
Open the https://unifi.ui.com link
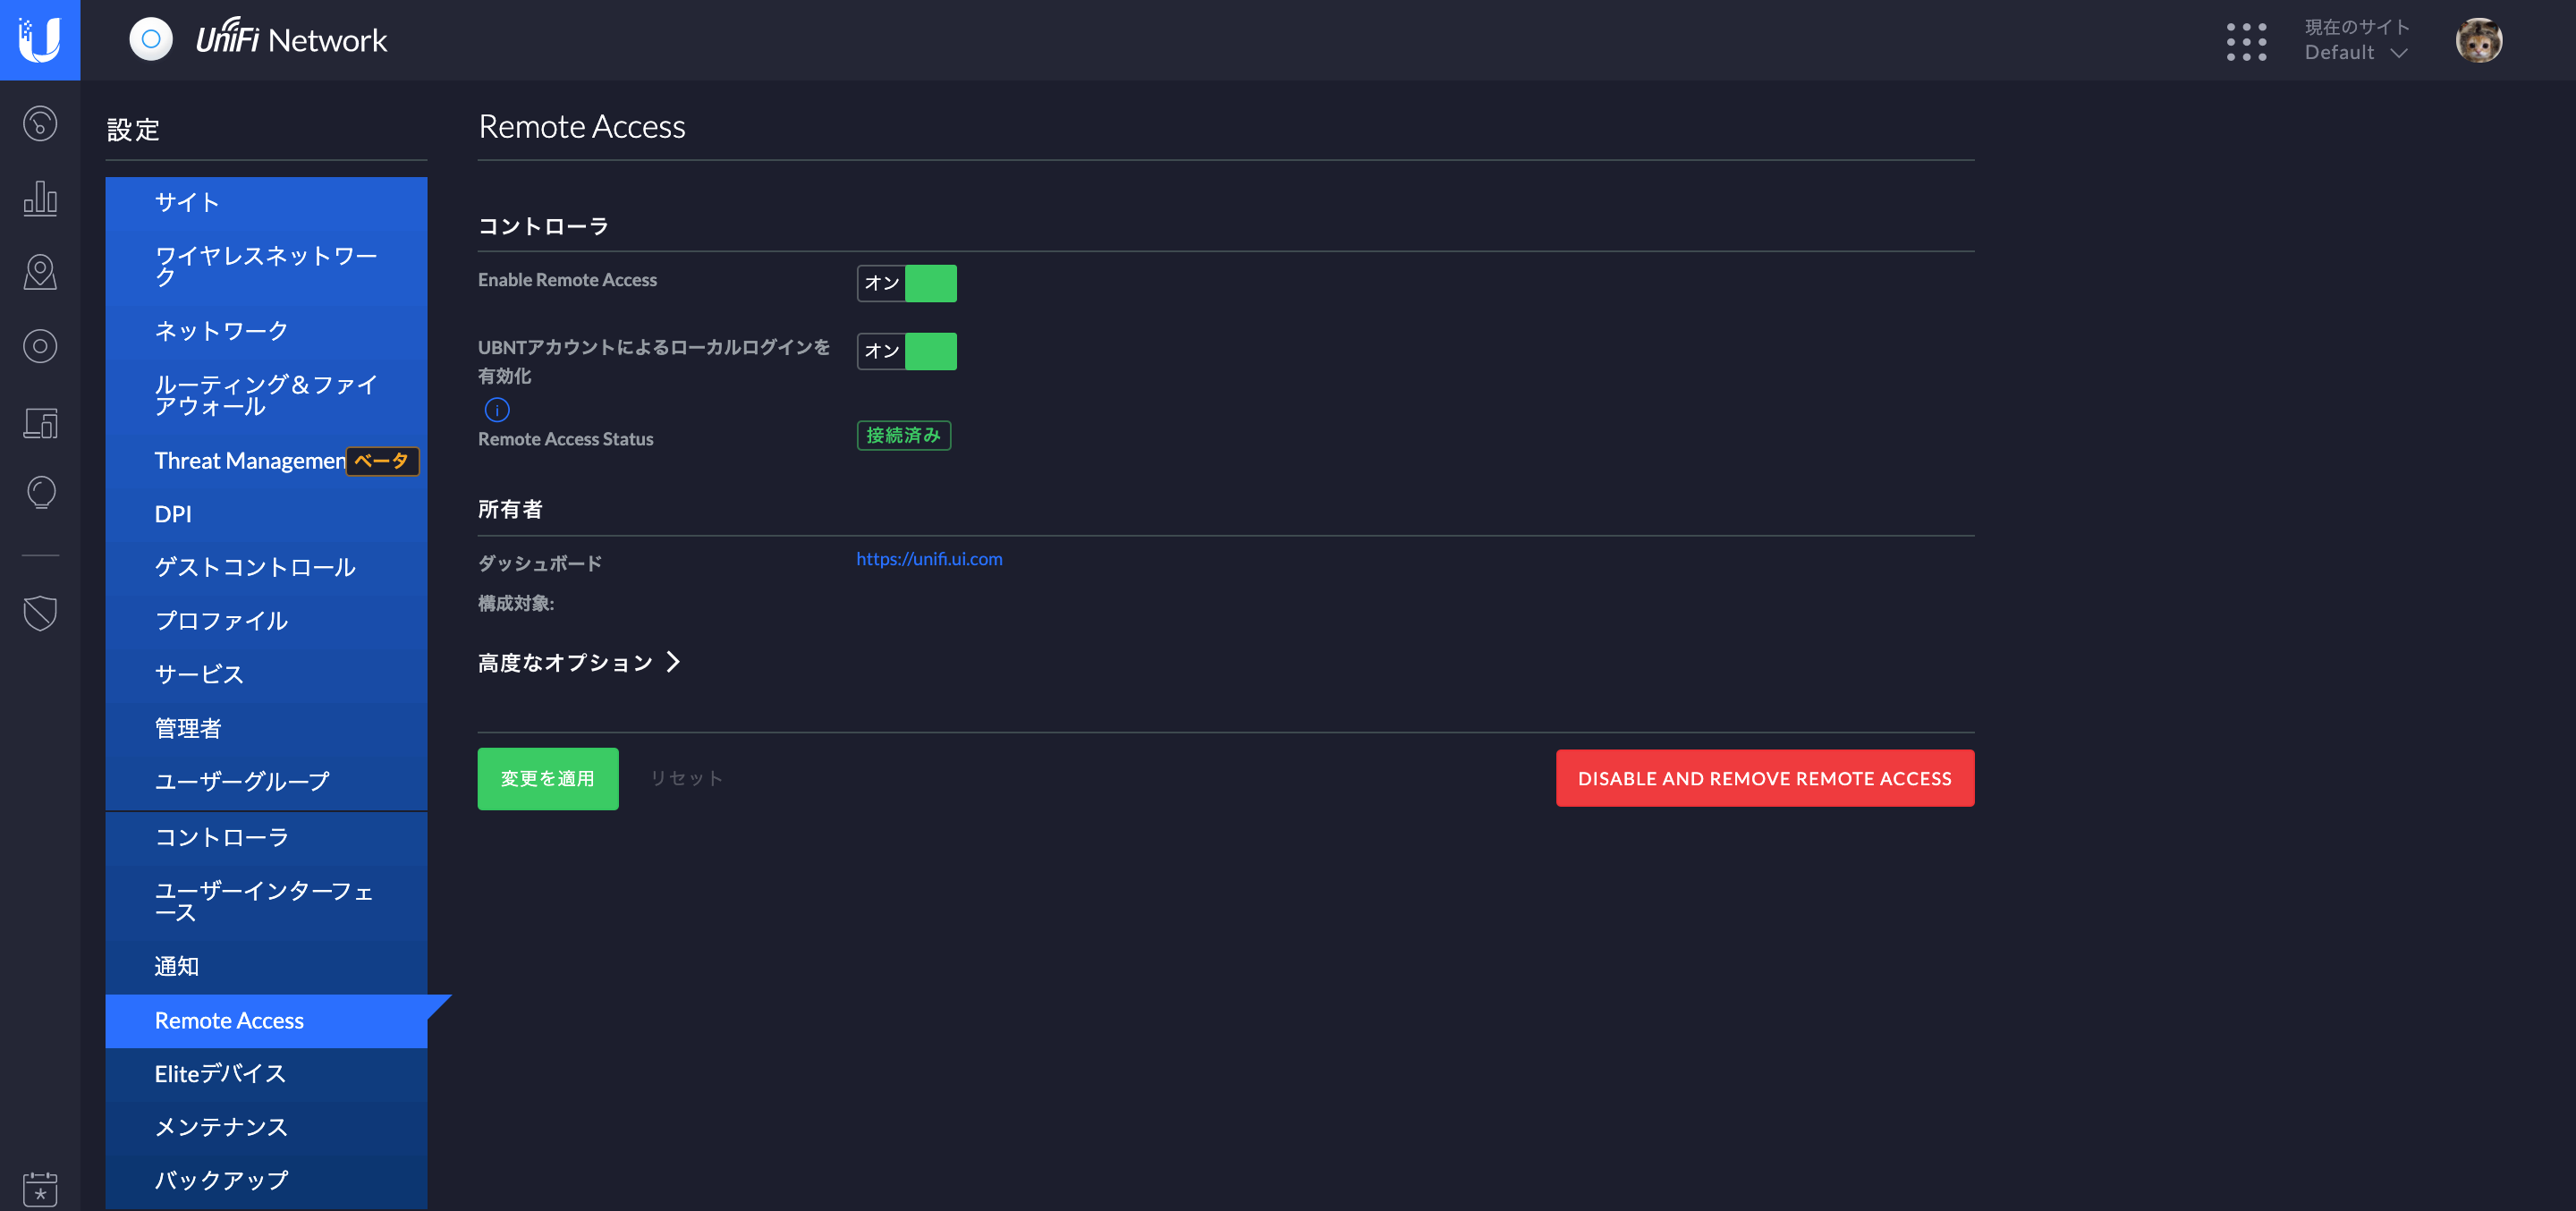click(929, 559)
